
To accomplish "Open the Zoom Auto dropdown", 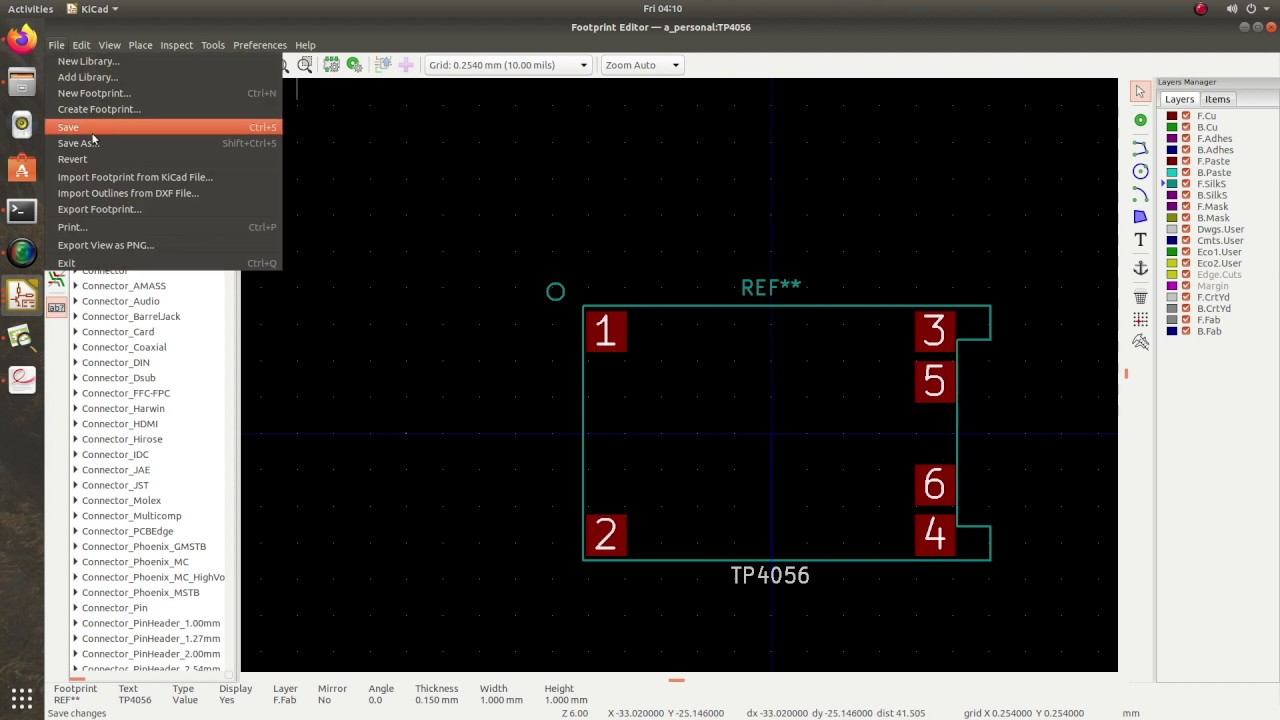I will pos(641,65).
